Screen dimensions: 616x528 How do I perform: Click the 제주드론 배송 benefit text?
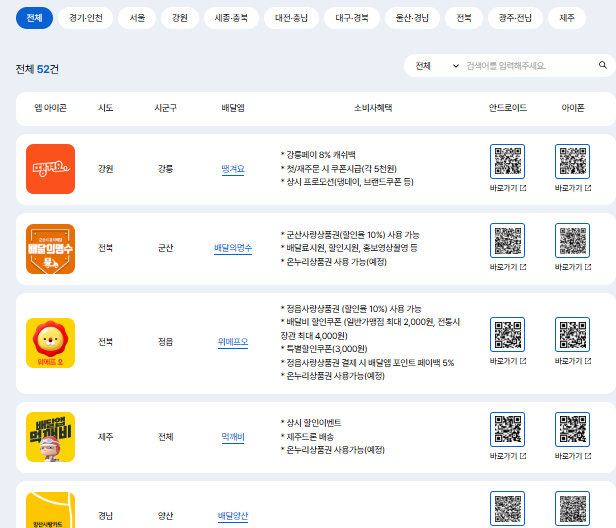[x=307, y=437]
